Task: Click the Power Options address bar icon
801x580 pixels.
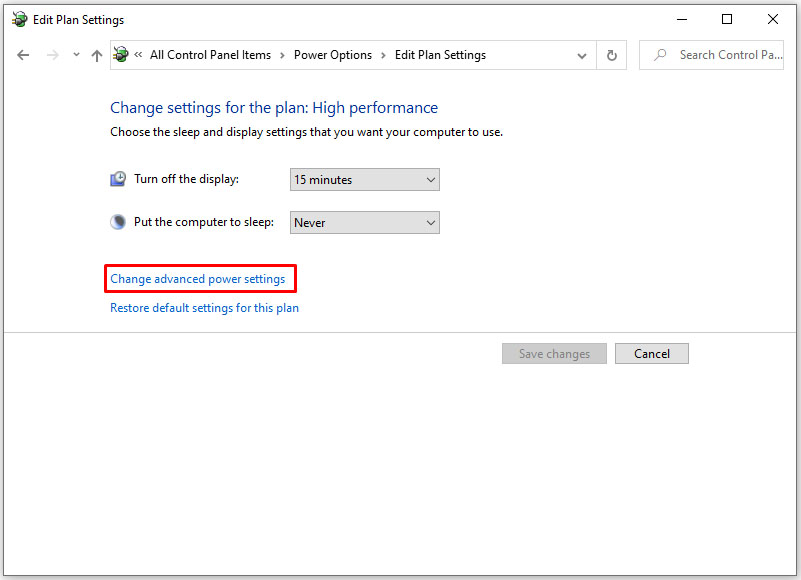Action: (x=121, y=55)
